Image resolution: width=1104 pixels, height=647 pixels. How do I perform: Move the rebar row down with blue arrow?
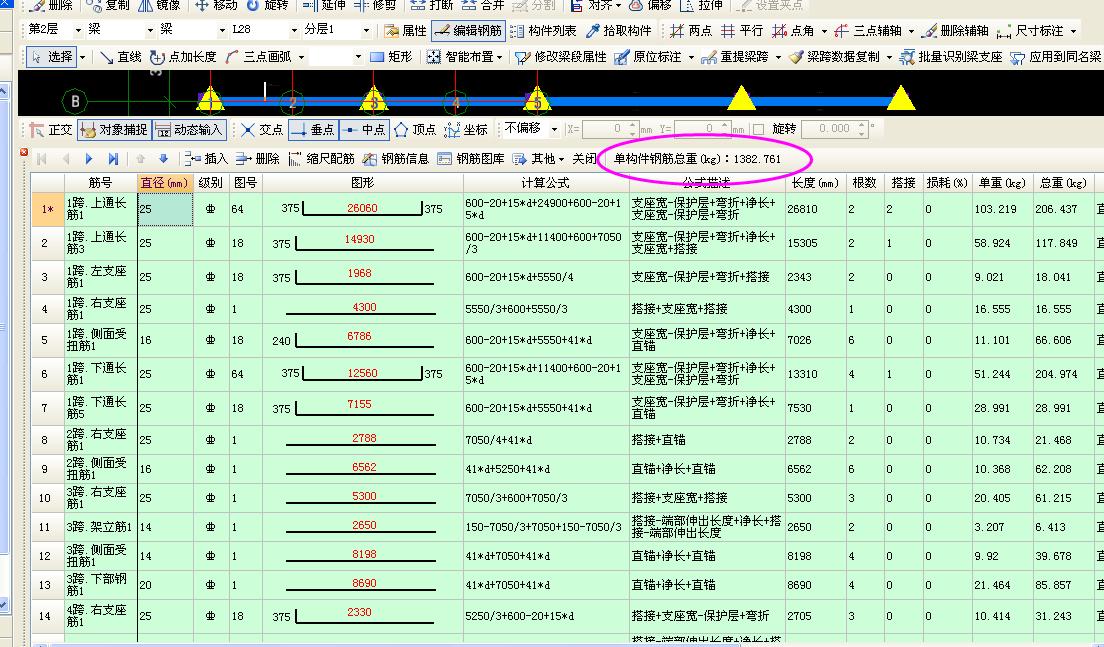[163, 159]
